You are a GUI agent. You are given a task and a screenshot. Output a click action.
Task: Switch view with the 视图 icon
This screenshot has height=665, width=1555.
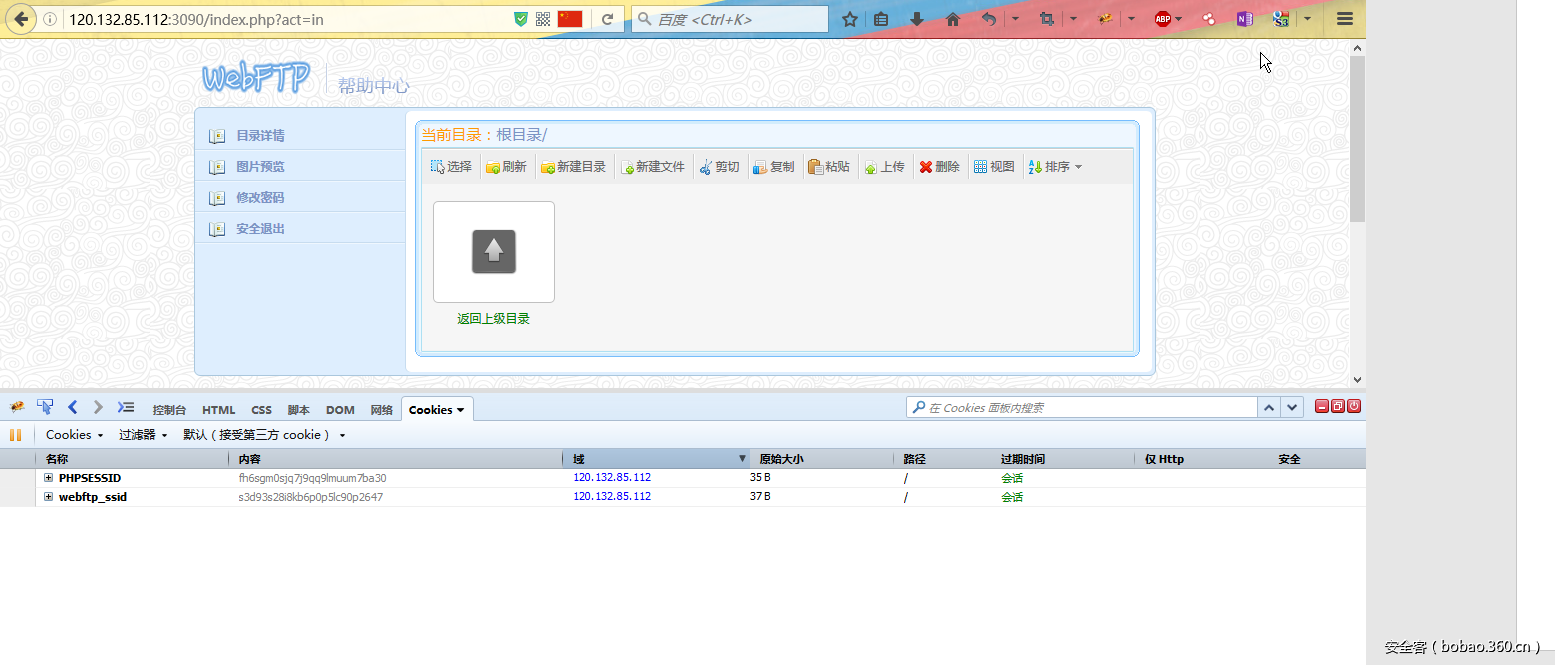994,166
